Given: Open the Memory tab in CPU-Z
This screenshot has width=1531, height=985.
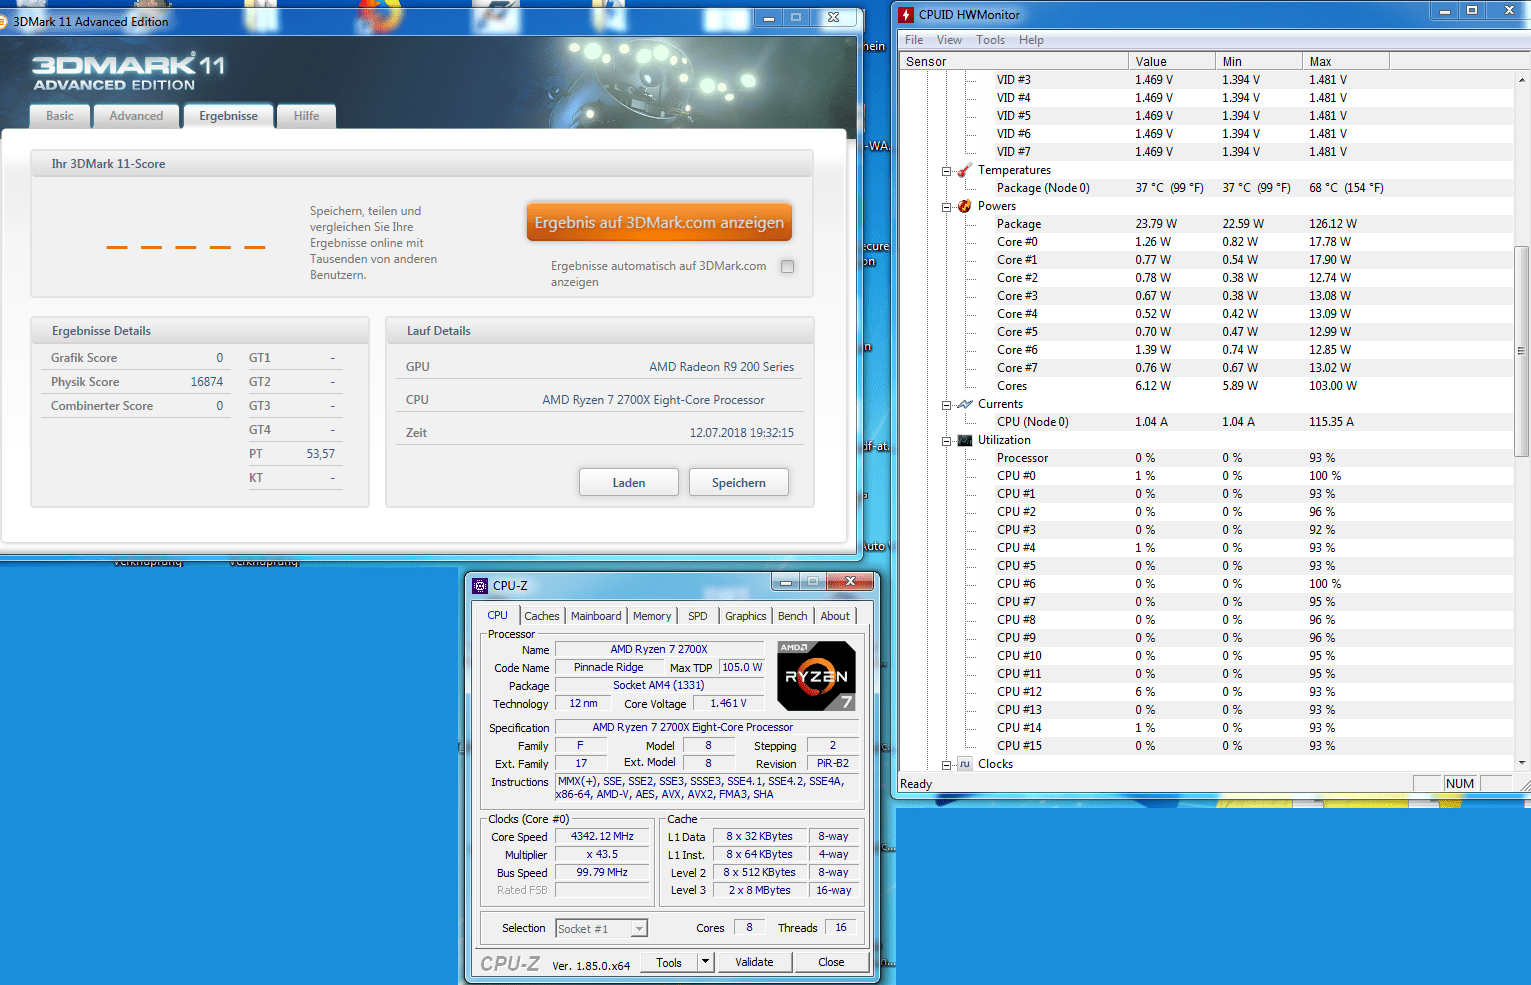Looking at the screenshot, I should coord(652,616).
